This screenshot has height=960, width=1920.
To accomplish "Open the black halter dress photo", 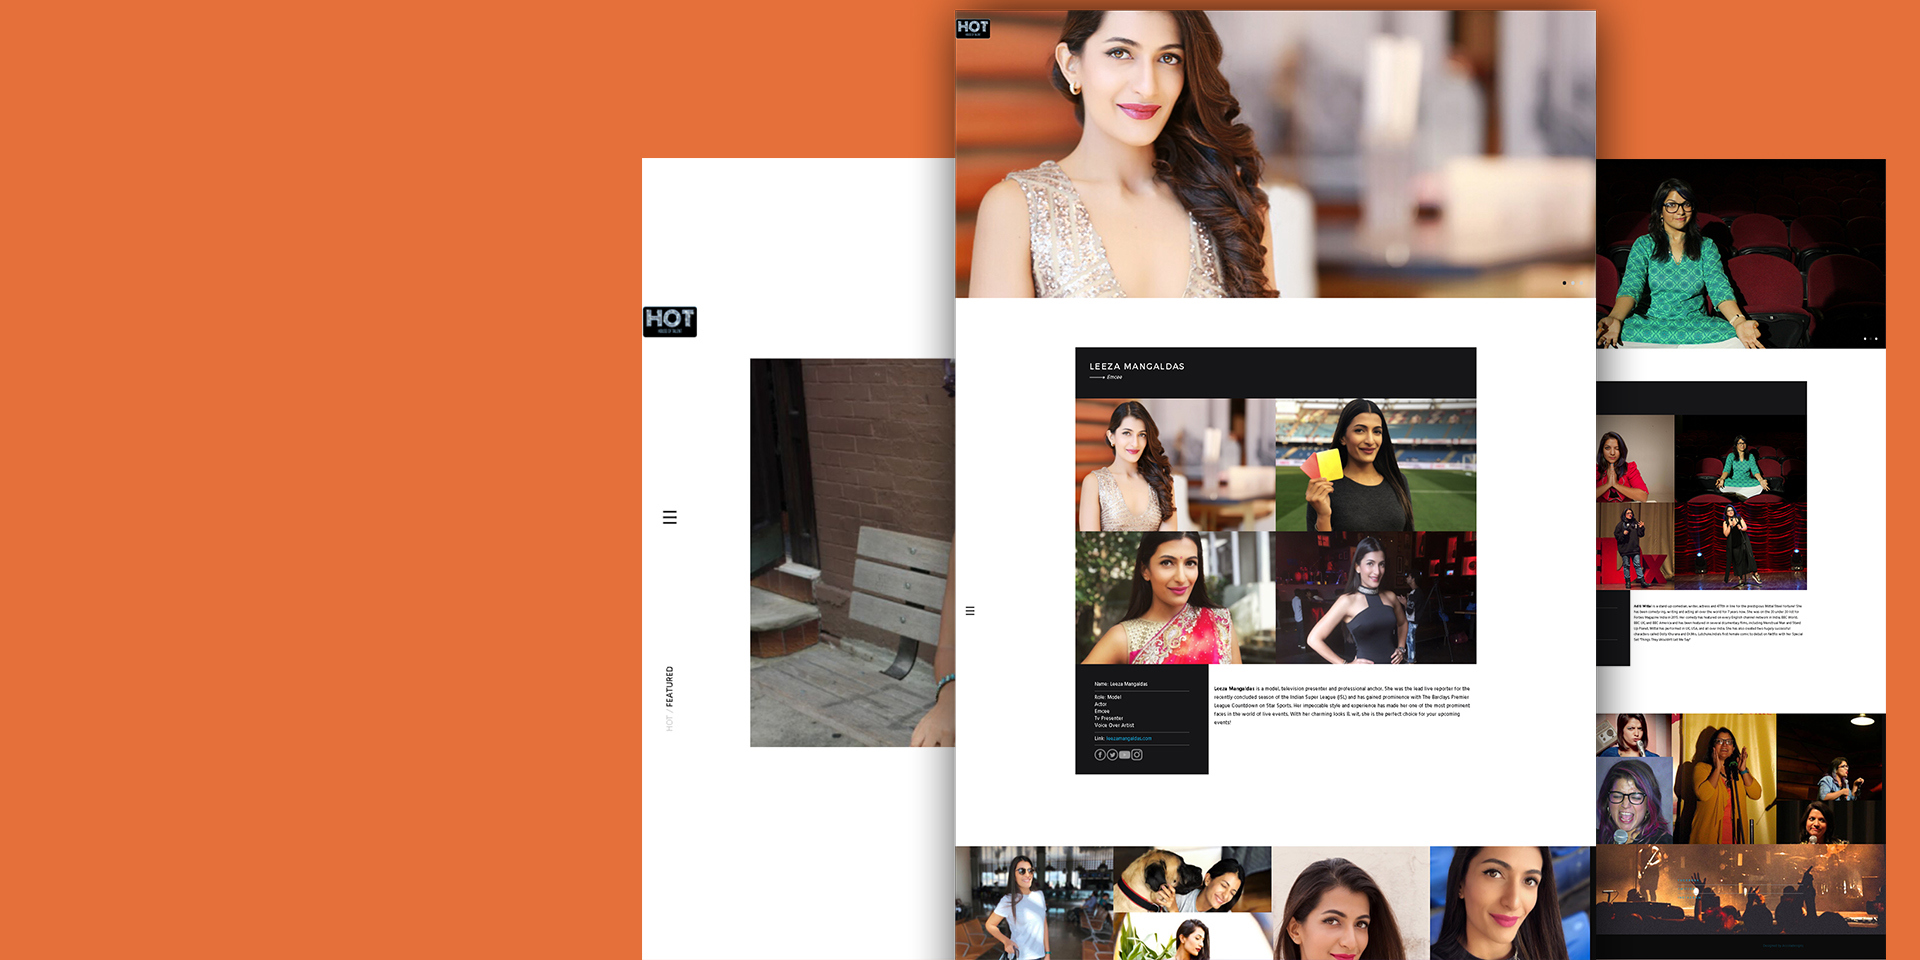I will [x=1375, y=598].
